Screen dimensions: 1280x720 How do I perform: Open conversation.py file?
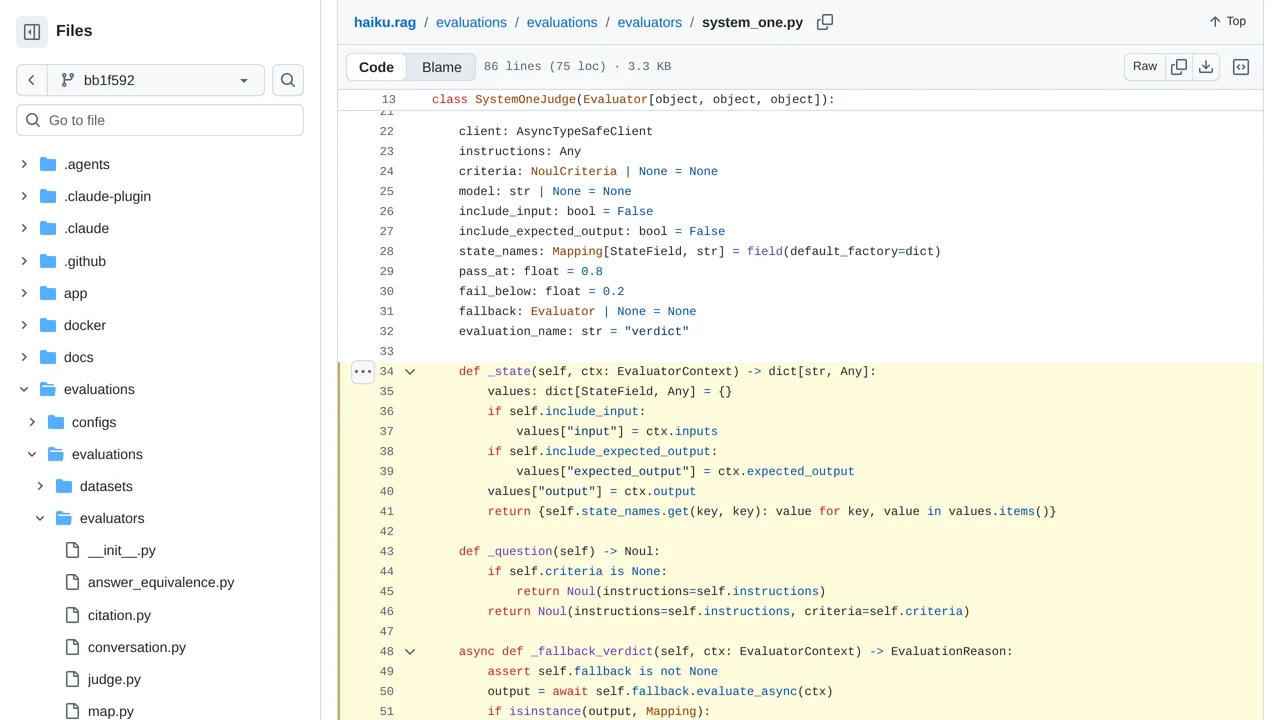[x=137, y=647]
